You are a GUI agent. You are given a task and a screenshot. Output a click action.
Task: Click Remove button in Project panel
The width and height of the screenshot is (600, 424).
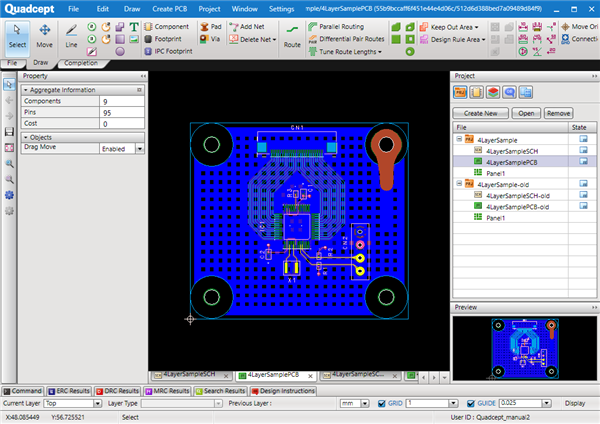click(558, 113)
